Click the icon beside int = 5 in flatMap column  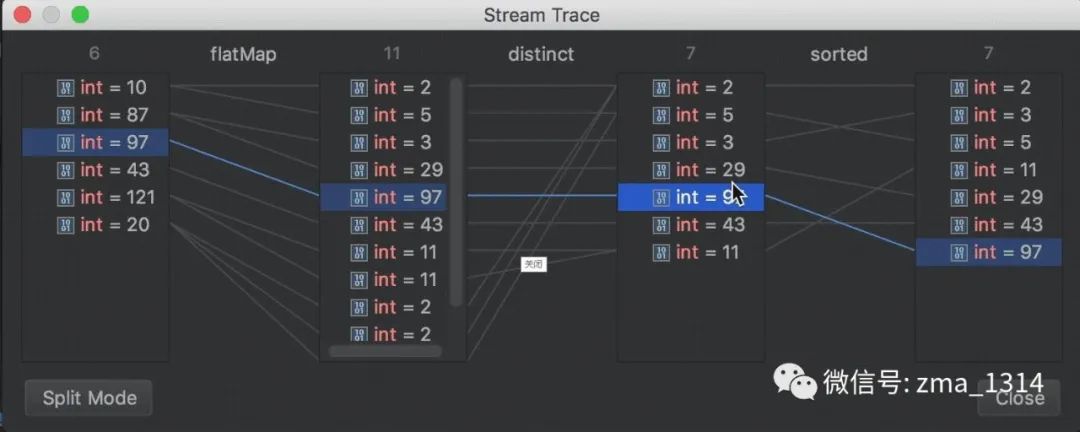360,115
